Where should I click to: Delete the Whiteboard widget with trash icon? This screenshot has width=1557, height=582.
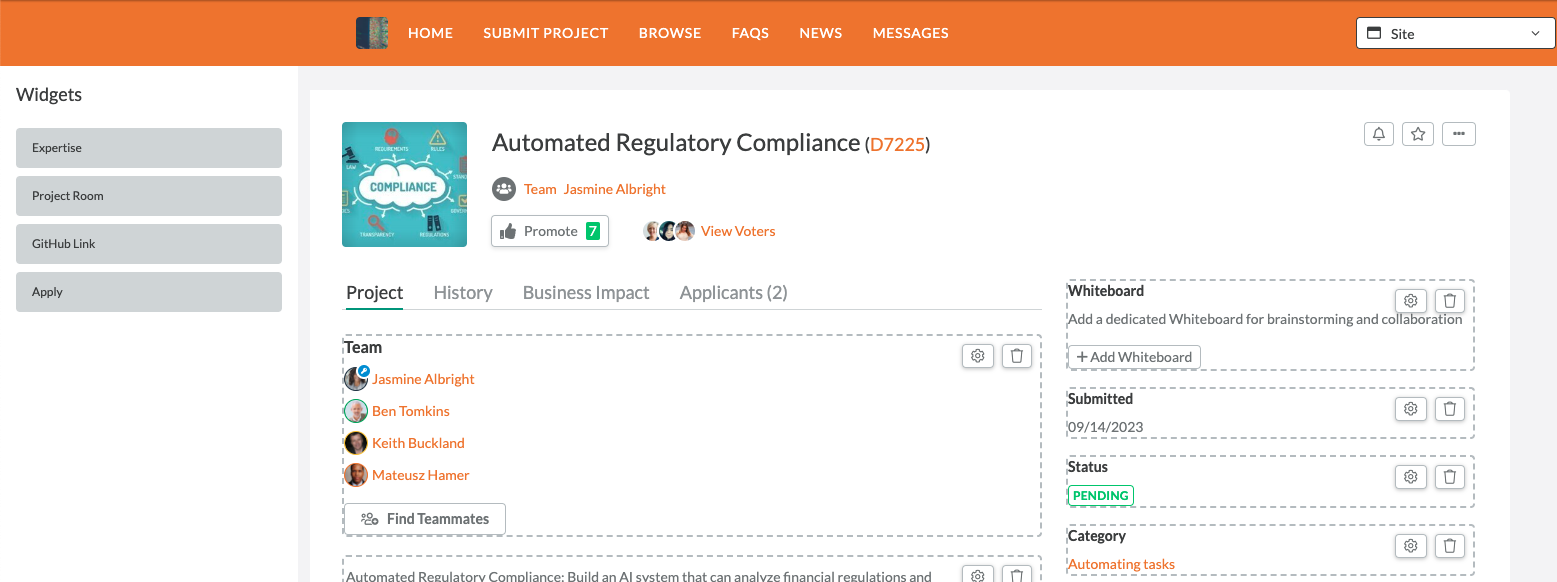pos(1451,300)
